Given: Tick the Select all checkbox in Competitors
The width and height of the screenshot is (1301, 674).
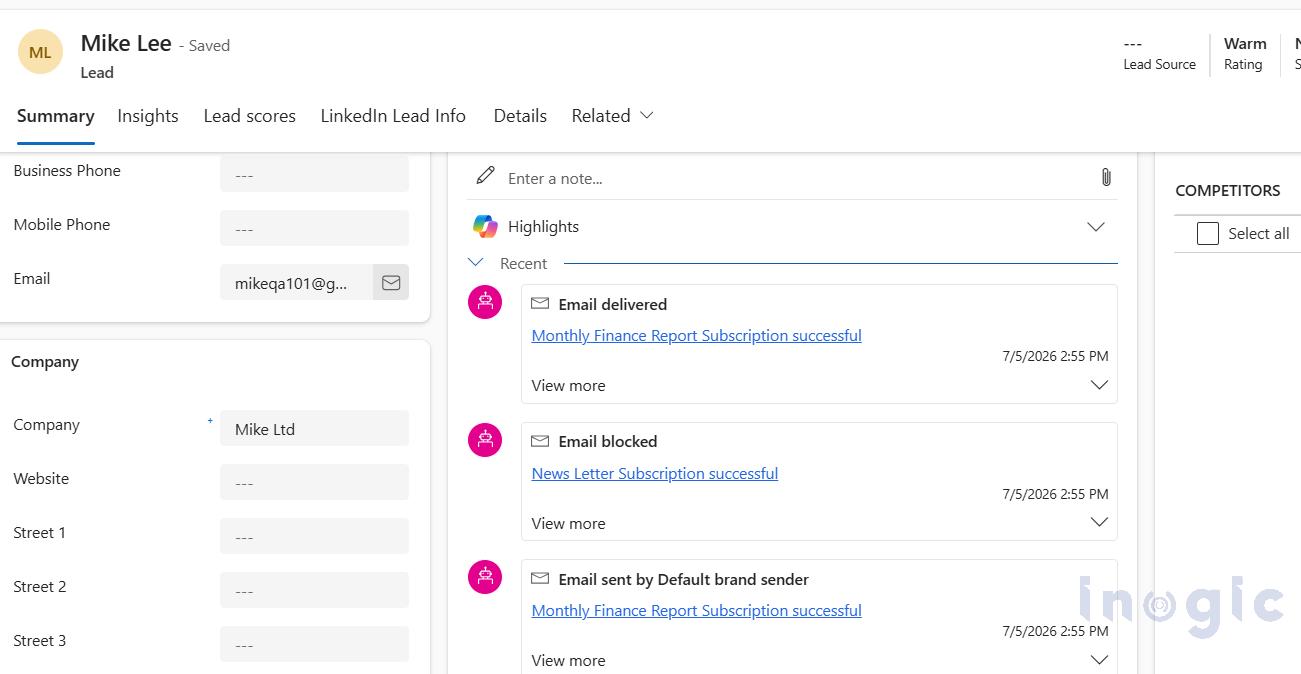Looking at the screenshot, I should (1208, 233).
